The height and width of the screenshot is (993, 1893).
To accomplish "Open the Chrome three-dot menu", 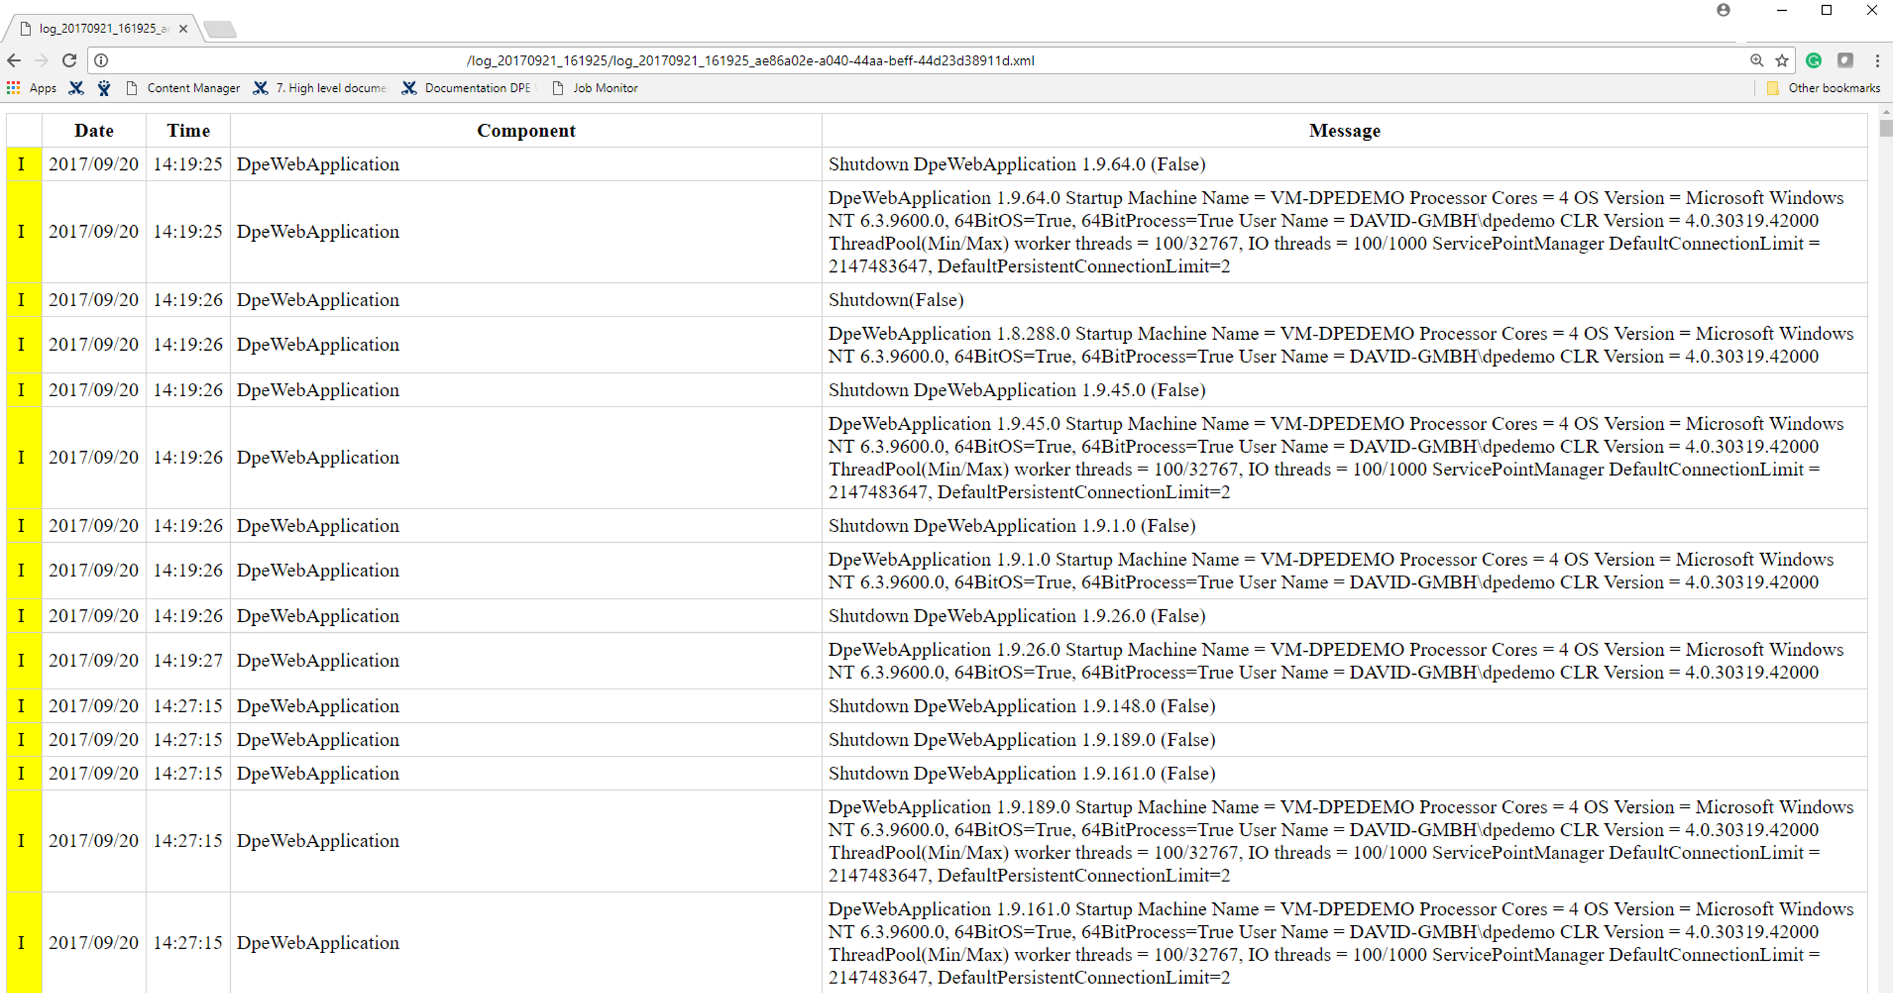I will (x=1877, y=61).
